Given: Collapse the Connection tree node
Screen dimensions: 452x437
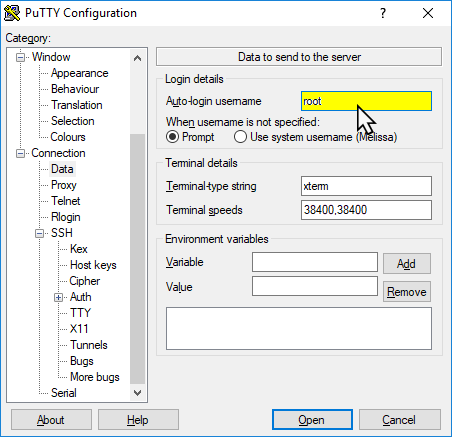Looking at the screenshot, I should pos(21,153).
